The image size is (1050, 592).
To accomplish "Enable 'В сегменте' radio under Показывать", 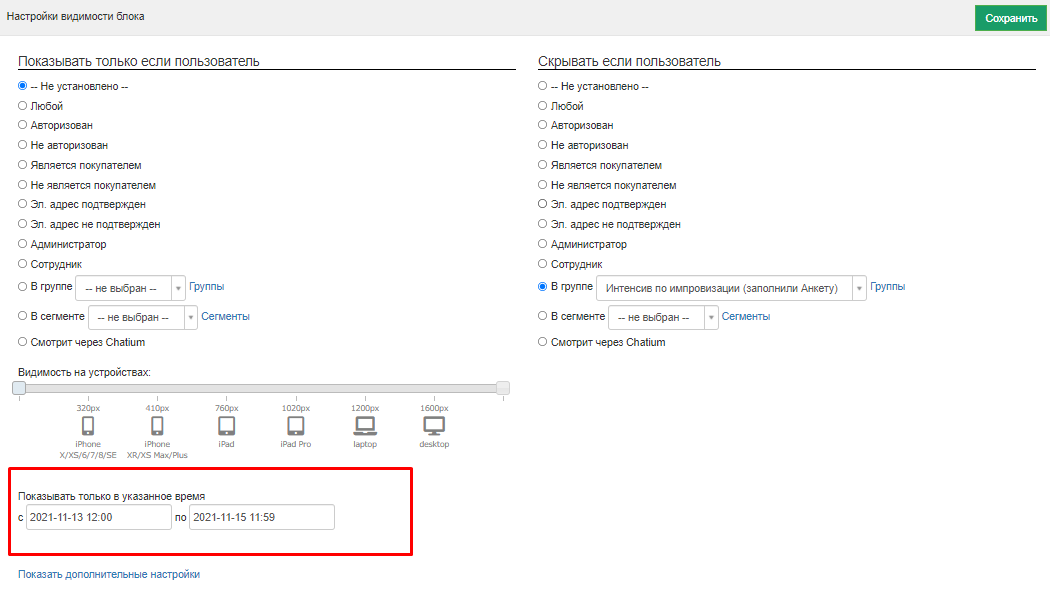I will coord(23,316).
